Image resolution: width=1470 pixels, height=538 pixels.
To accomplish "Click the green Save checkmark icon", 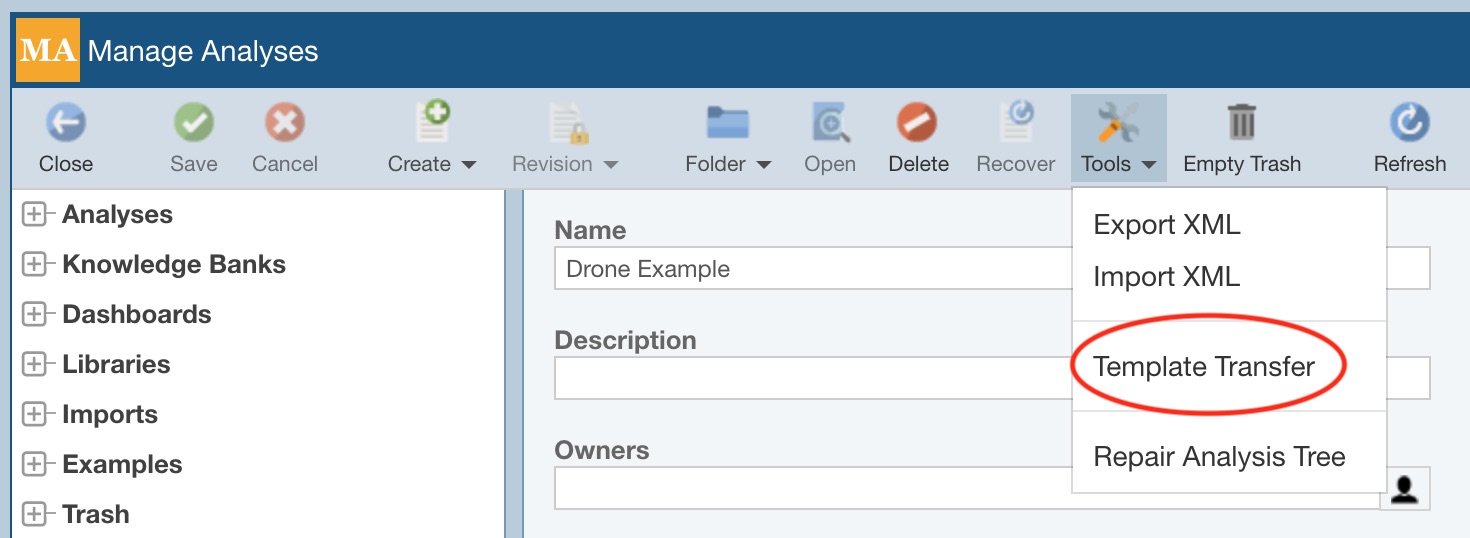I will click(x=193, y=124).
